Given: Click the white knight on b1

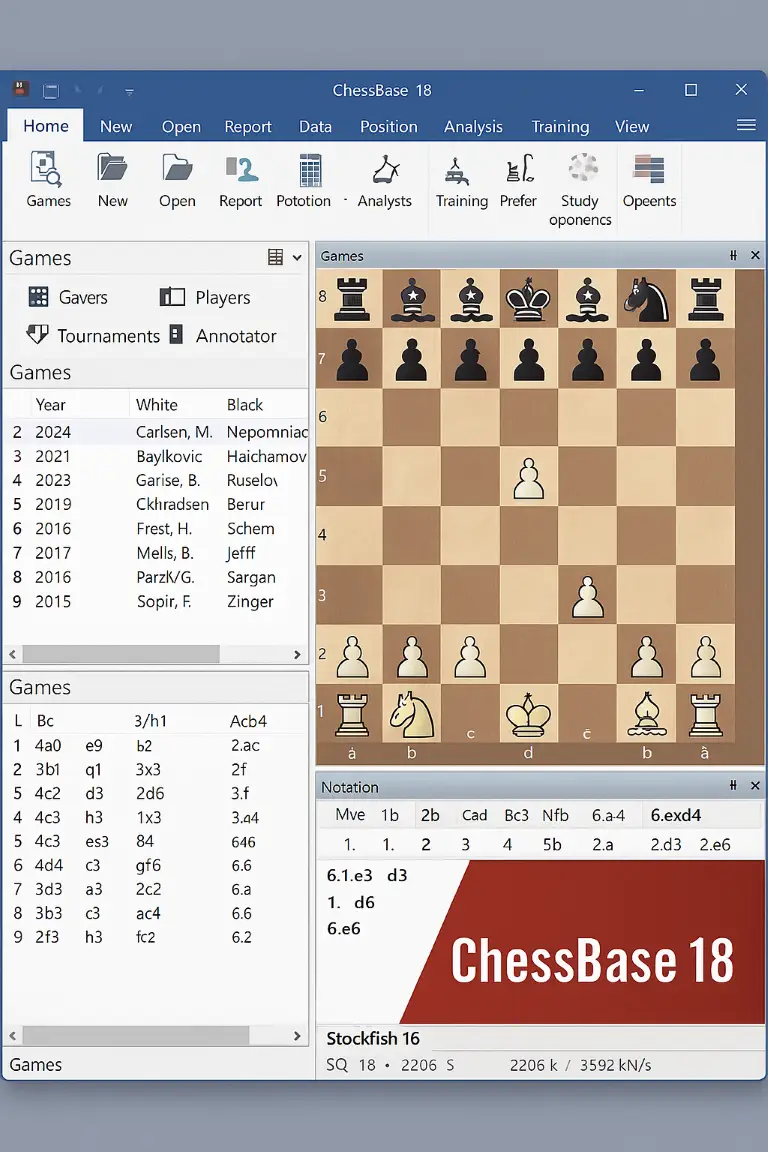Looking at the screenshot, I should click(412, 714).
